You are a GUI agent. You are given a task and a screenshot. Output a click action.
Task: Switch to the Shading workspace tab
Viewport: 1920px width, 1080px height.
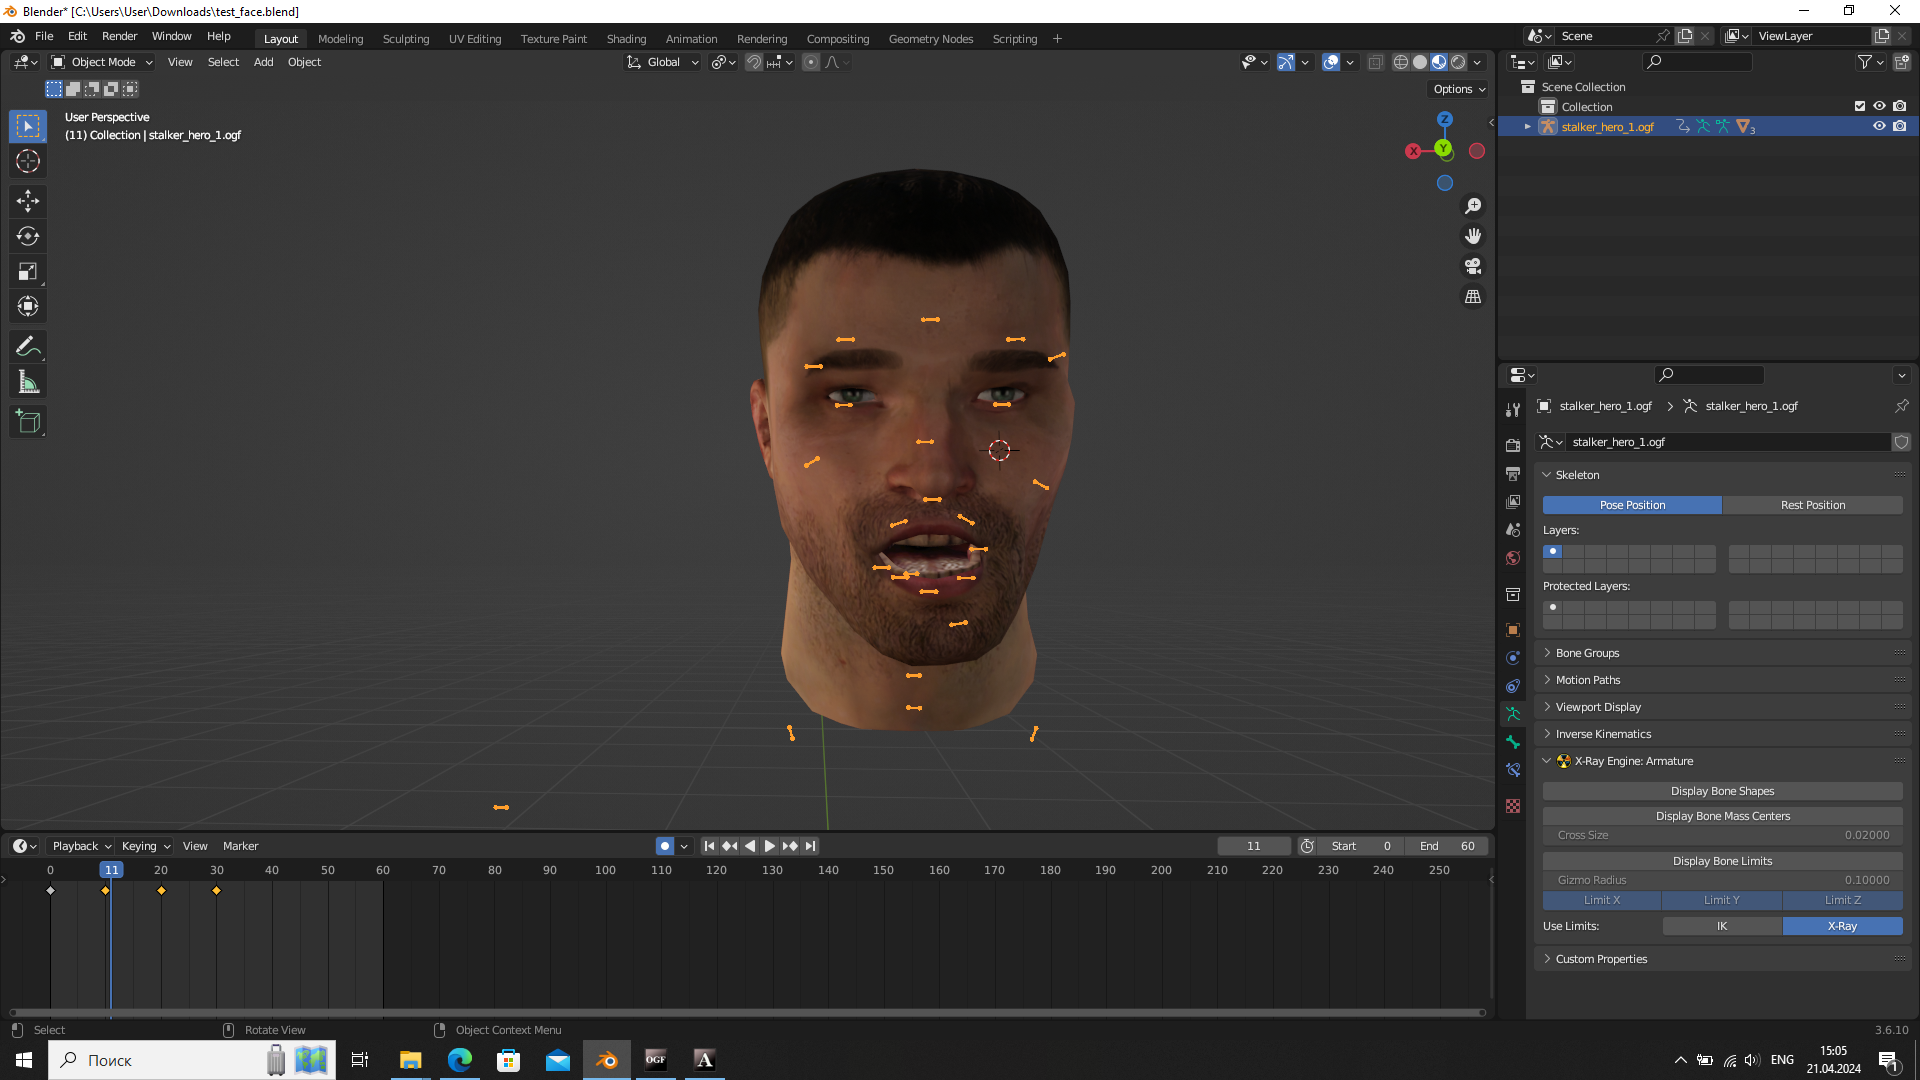[626, 38]
